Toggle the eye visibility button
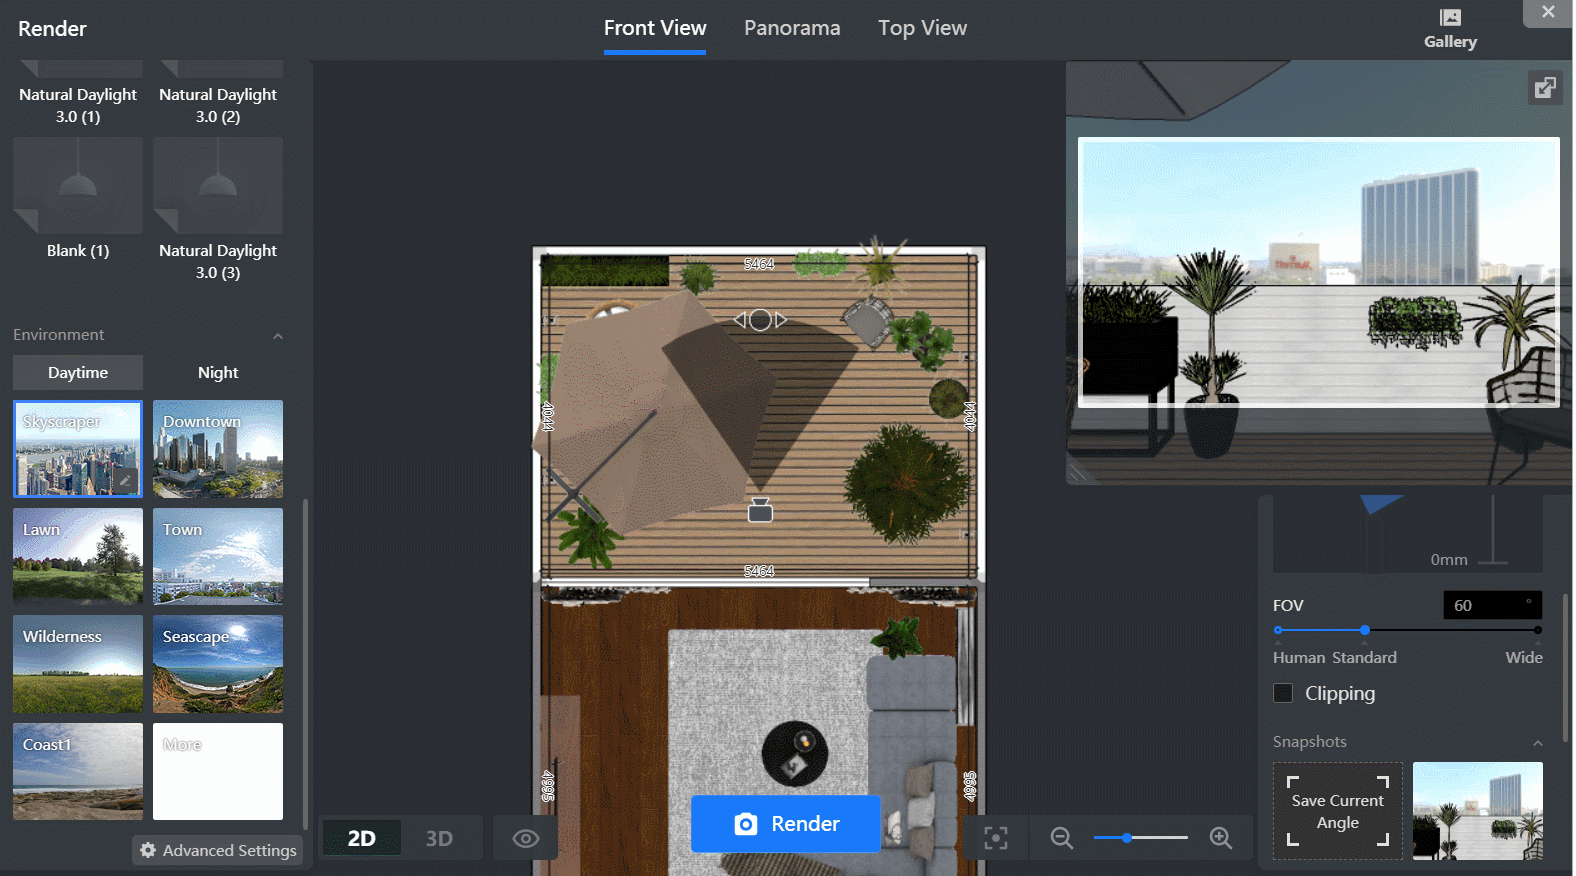The image size is (1576, 876). [526, 838]
